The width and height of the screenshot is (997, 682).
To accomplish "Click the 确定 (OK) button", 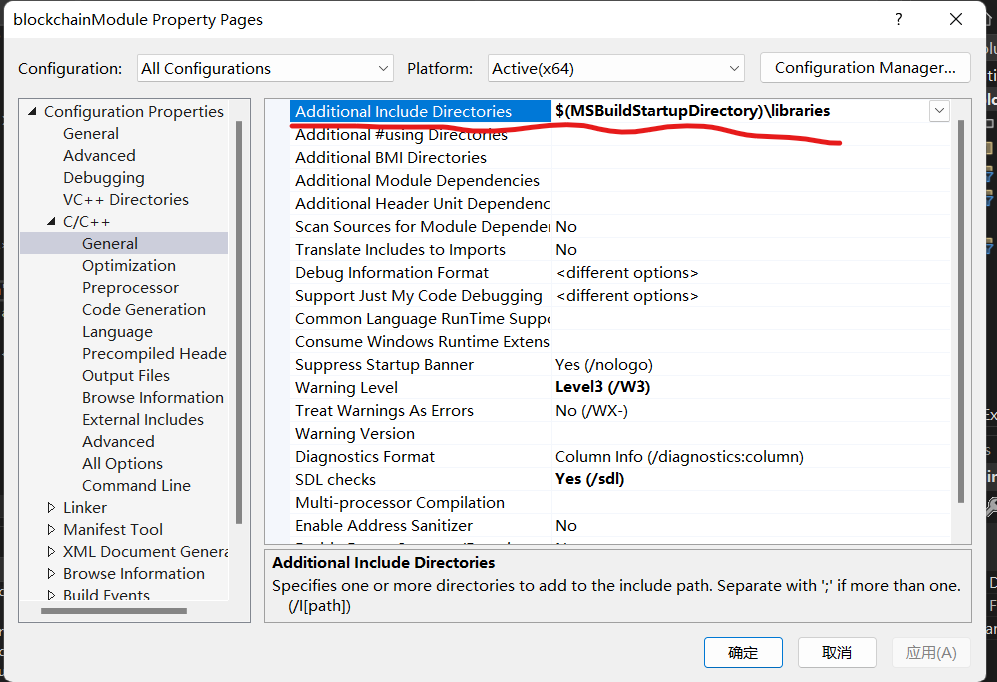I will pyautogui.click(x=743, y=652).
